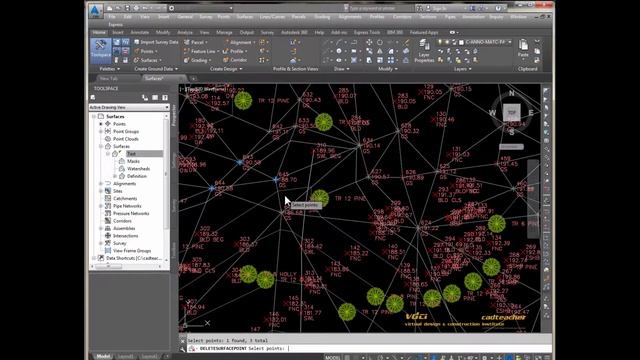The width and height of the screenshot is (640, 360).
Task: Expand the Create Ground Data panel
Action: point(156,69)
